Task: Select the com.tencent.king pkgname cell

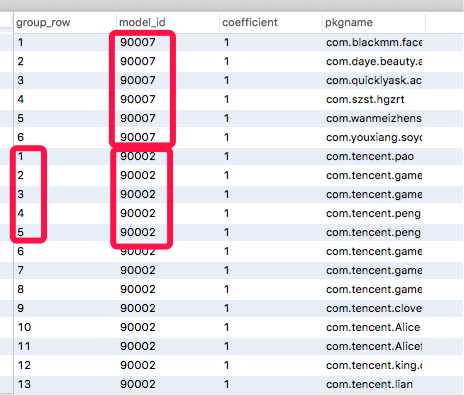Action: point(374,365)
